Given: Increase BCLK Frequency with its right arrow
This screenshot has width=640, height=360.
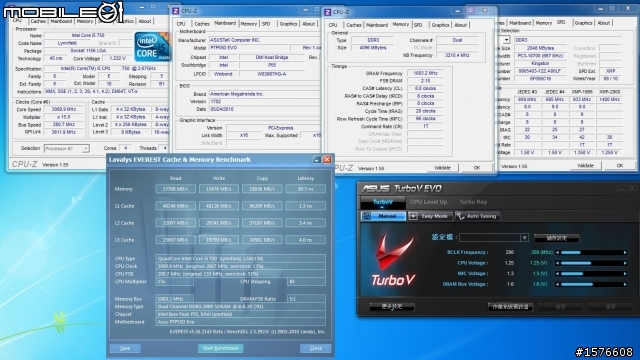Looking at the screenshot, I should (625, 253).
